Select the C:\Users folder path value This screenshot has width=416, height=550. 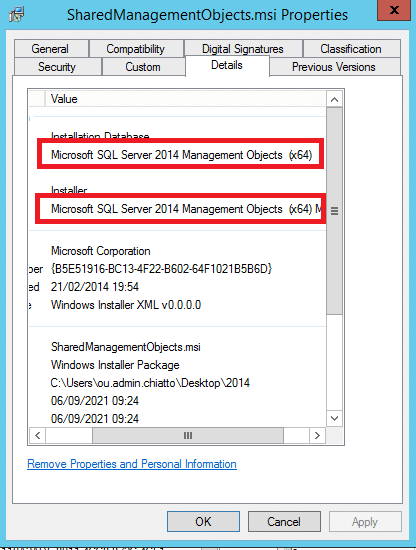tap(150, 383)
